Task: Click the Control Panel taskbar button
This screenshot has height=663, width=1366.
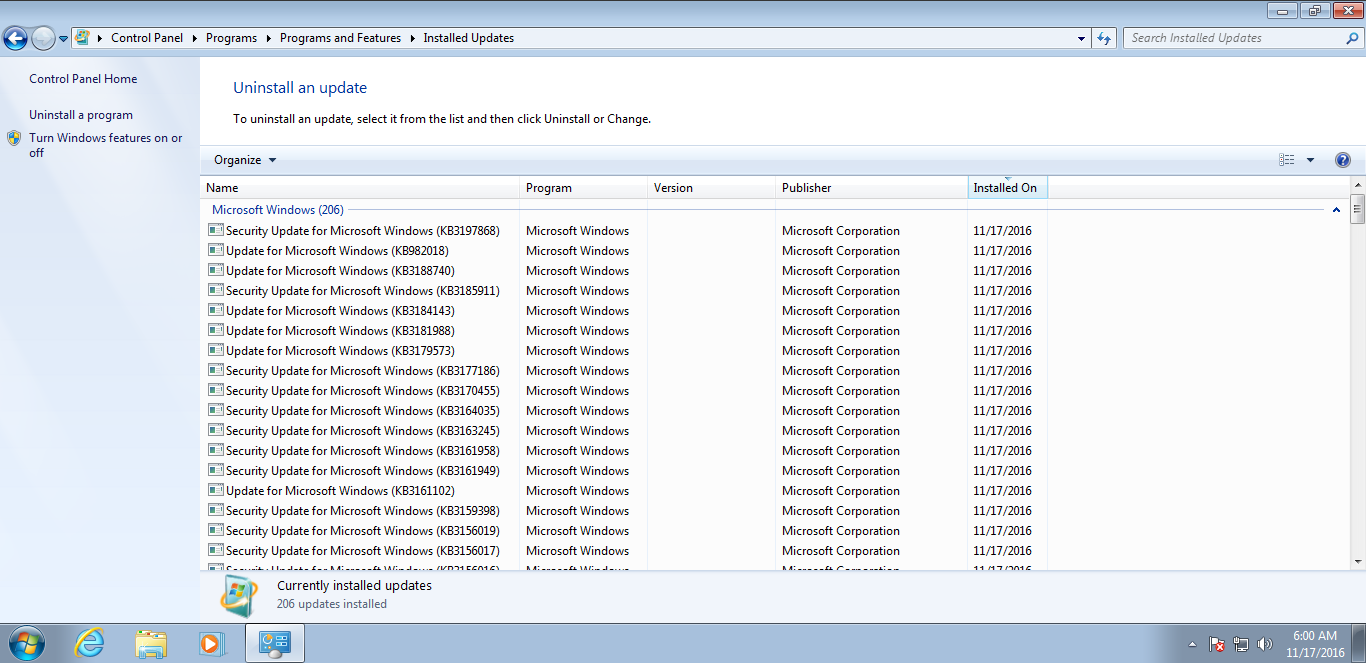Action: tap(274, 643)
